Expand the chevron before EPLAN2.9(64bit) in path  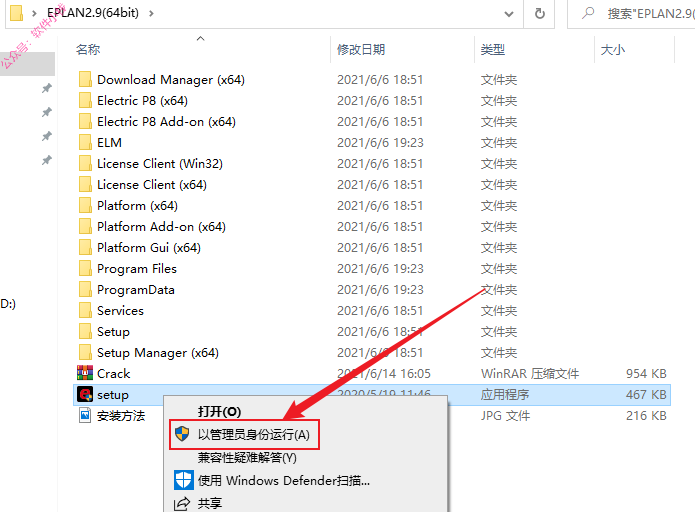click(x=34, y=13)
